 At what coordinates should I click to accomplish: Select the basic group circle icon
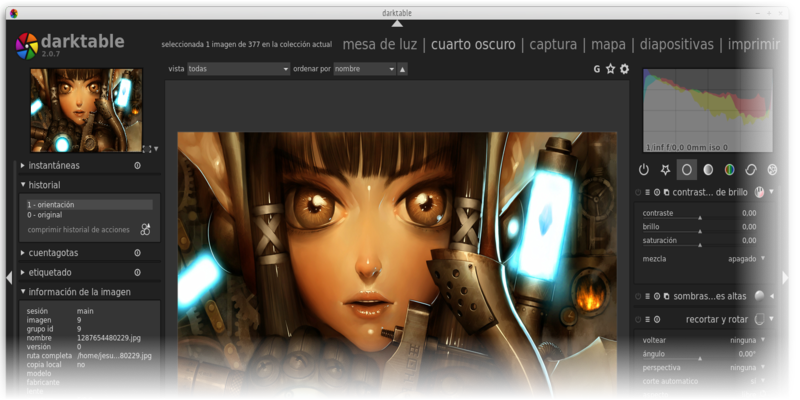click(687, 170)
